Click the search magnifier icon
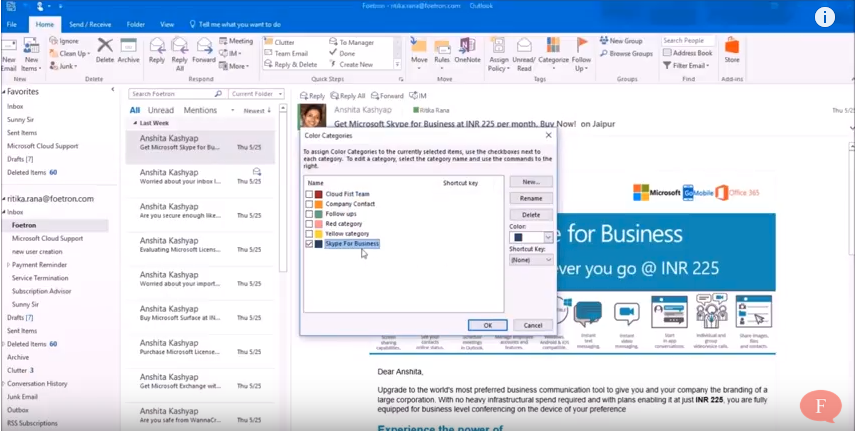Image resolution: width=857 pixels, height=431 pixels. pyautogui.click(x=218, y=94)
